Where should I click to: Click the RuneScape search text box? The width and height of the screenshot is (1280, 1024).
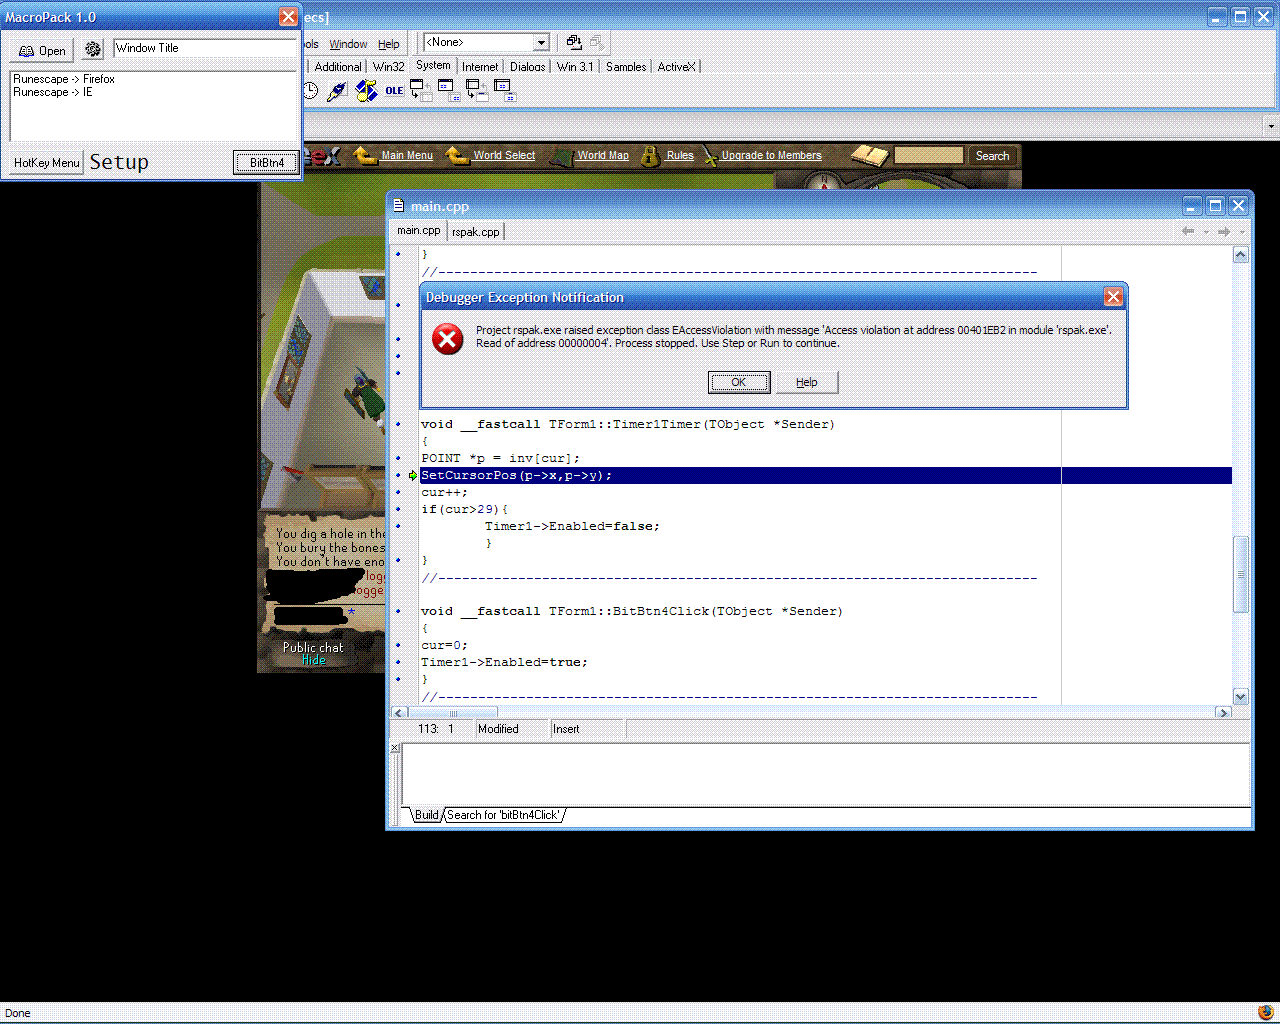click(929, 155)
